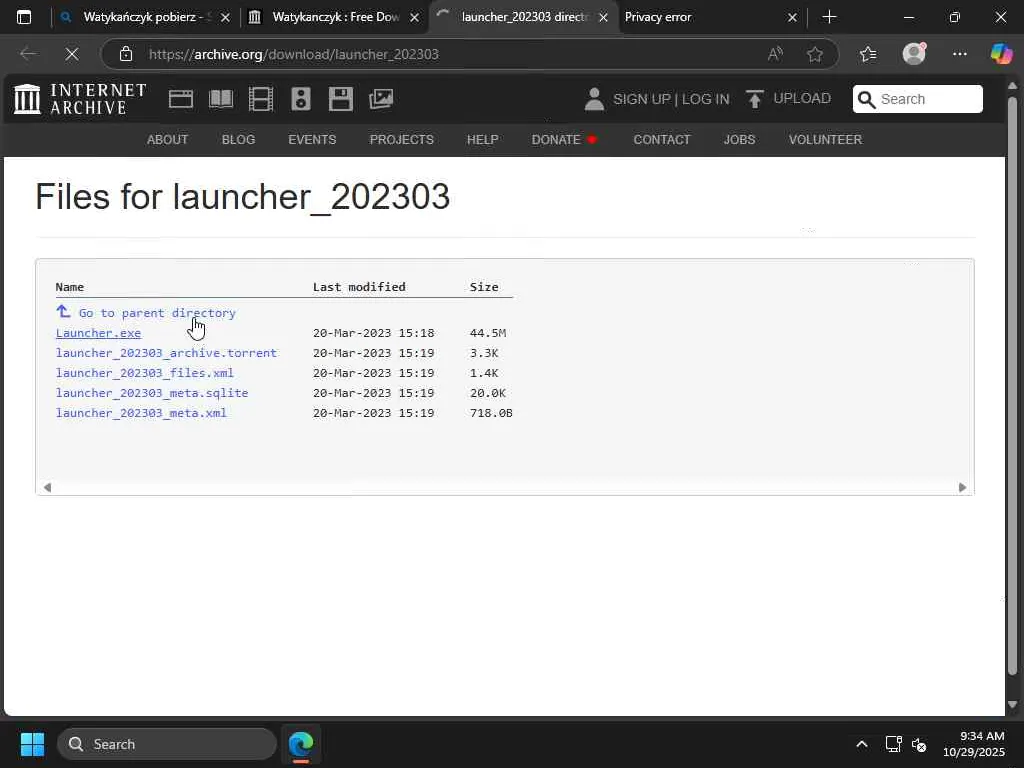Screen dimensions: 1024x768
Task: Open the ABOUT menu item
Action: (x=167, y=140)
